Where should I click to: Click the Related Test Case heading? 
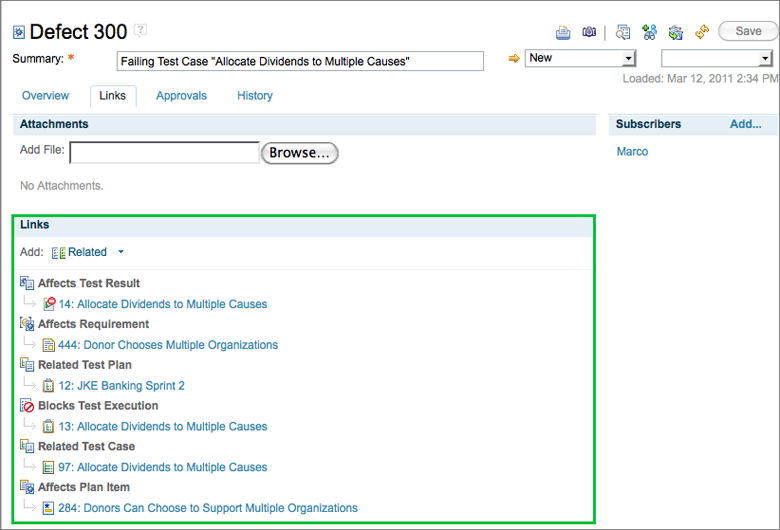click(x=87, y=446)
